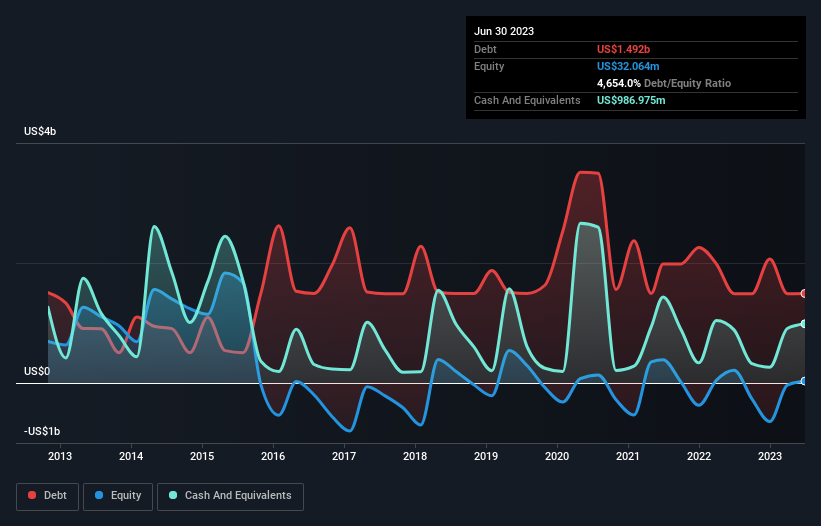This screenshot has width=821, height=526.
Task: Click the US$986.975m cash value
Action: coord(631,100)
